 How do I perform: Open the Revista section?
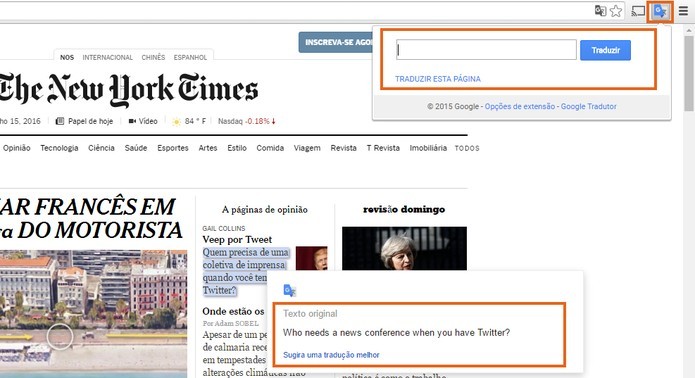point(343,148)
